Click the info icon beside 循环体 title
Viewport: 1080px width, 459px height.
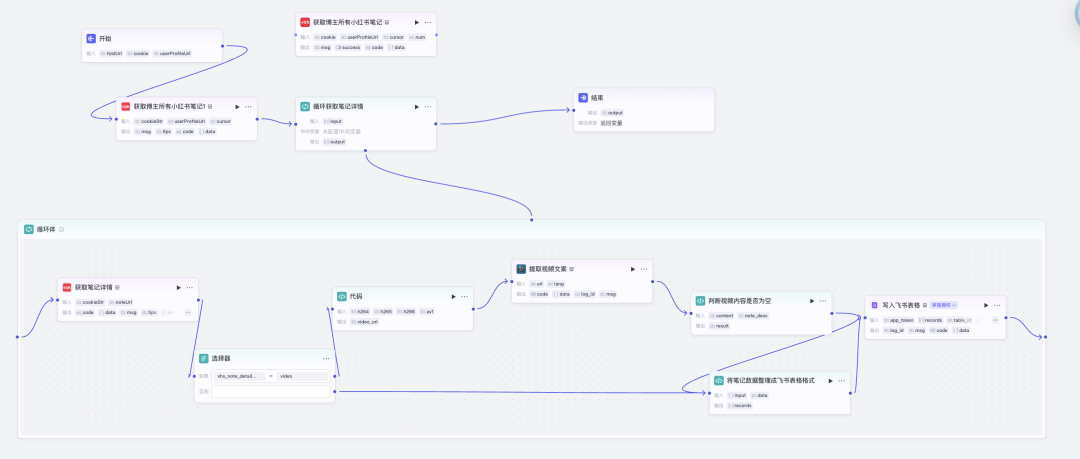click(62, 230)
